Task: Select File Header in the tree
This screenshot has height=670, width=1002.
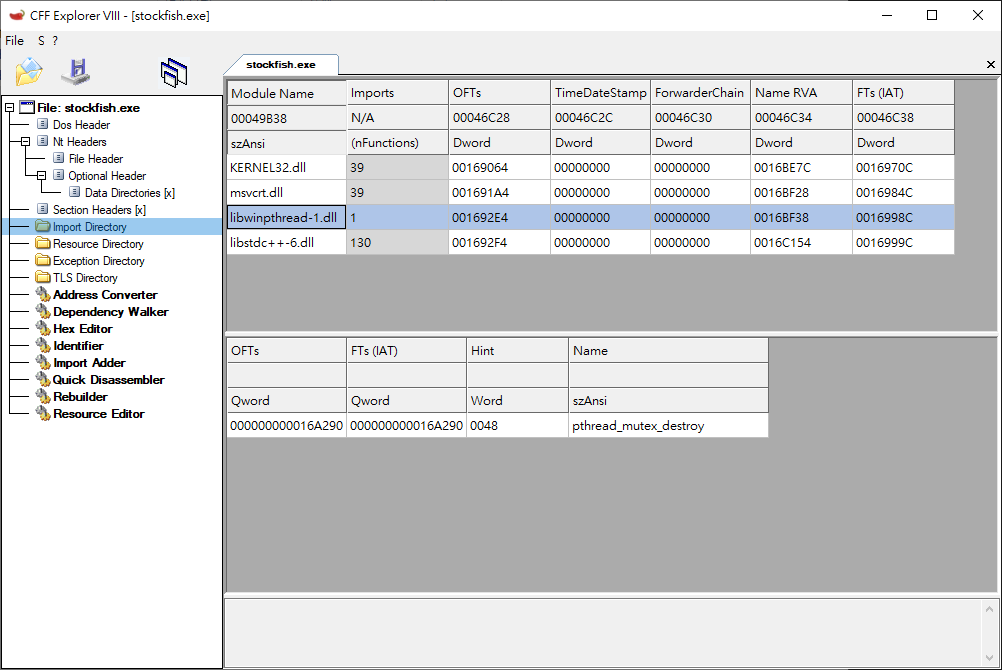Action: (96, 159)
